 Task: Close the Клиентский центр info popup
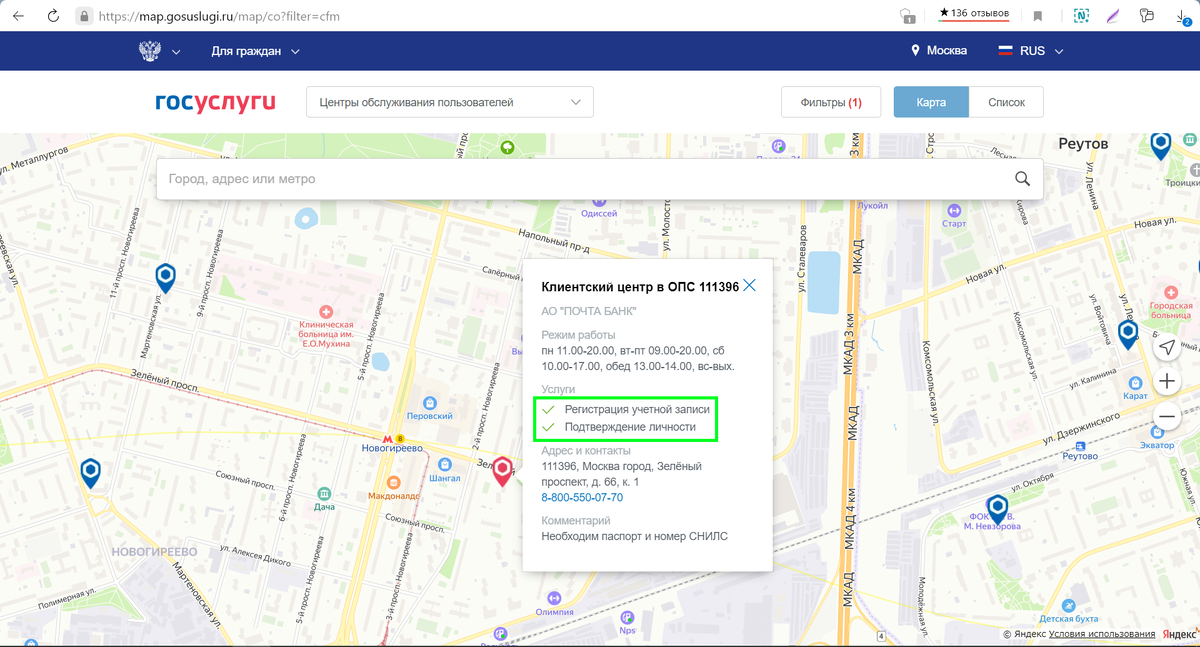(x=749, y=286)
